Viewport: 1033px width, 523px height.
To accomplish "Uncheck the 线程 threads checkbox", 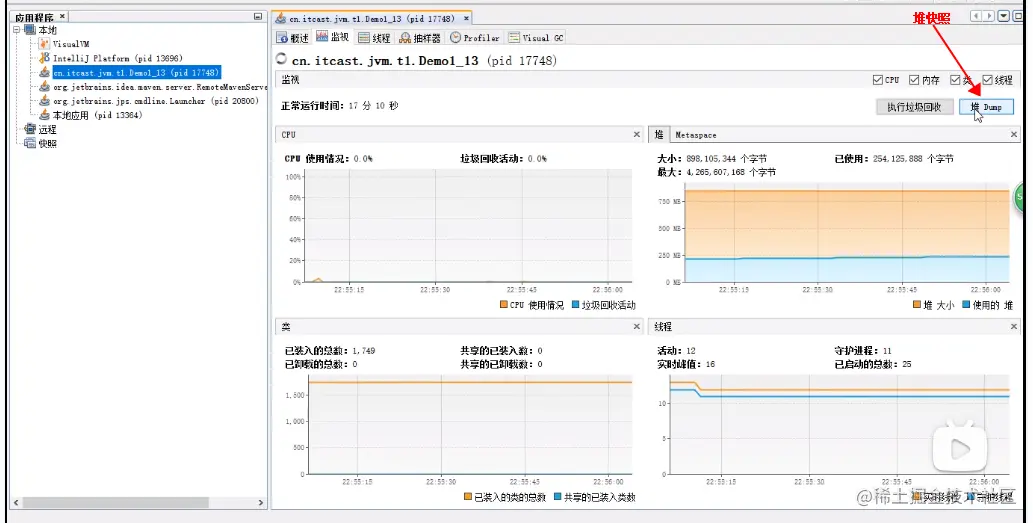I will (x=987, y=80).
